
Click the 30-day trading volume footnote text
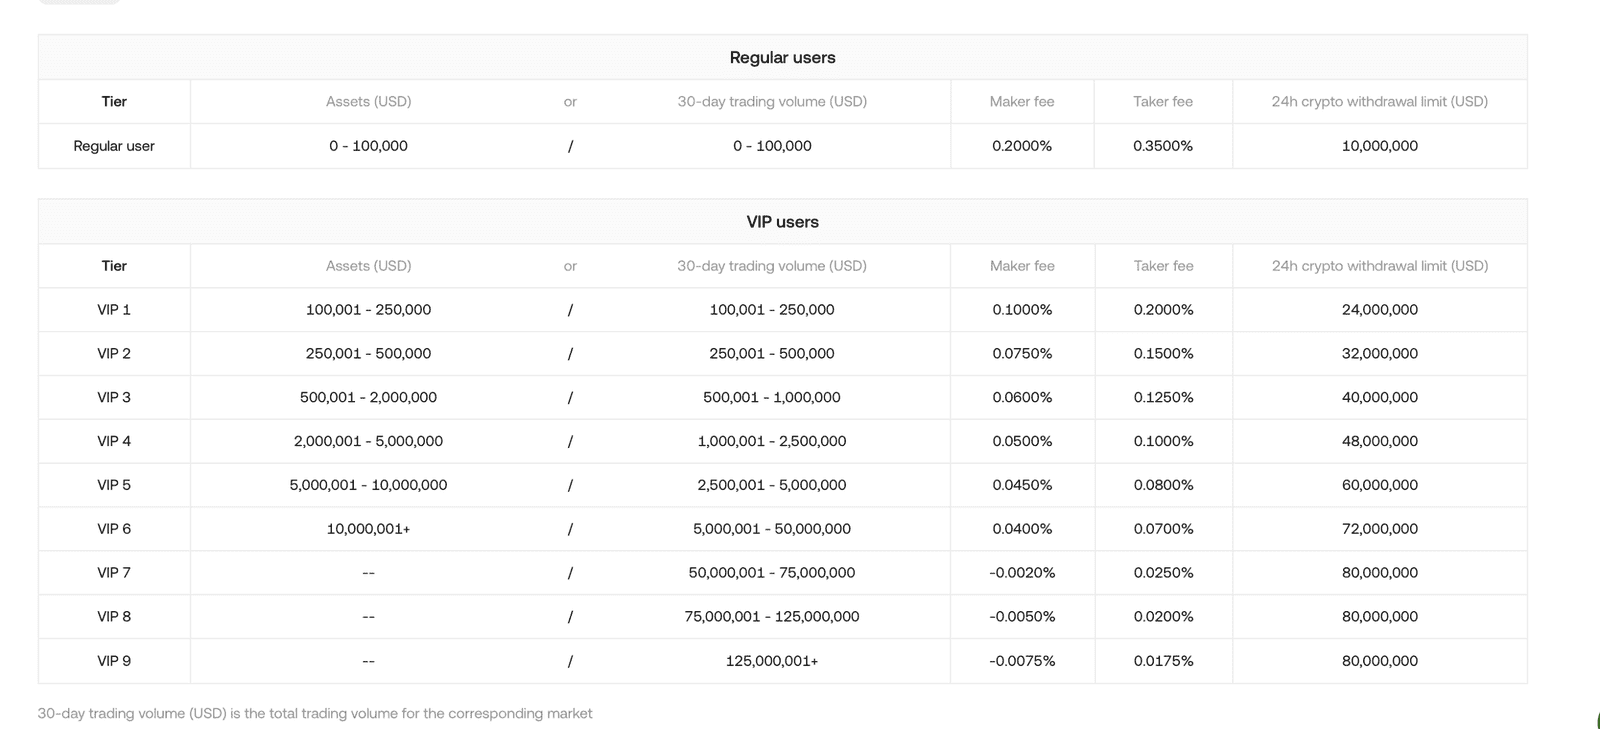pos(315,714)
